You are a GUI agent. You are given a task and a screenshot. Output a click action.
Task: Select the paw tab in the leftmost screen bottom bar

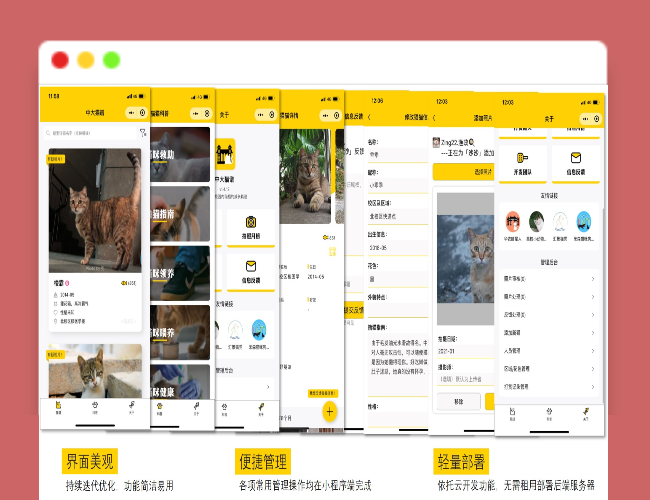(95, 407)
